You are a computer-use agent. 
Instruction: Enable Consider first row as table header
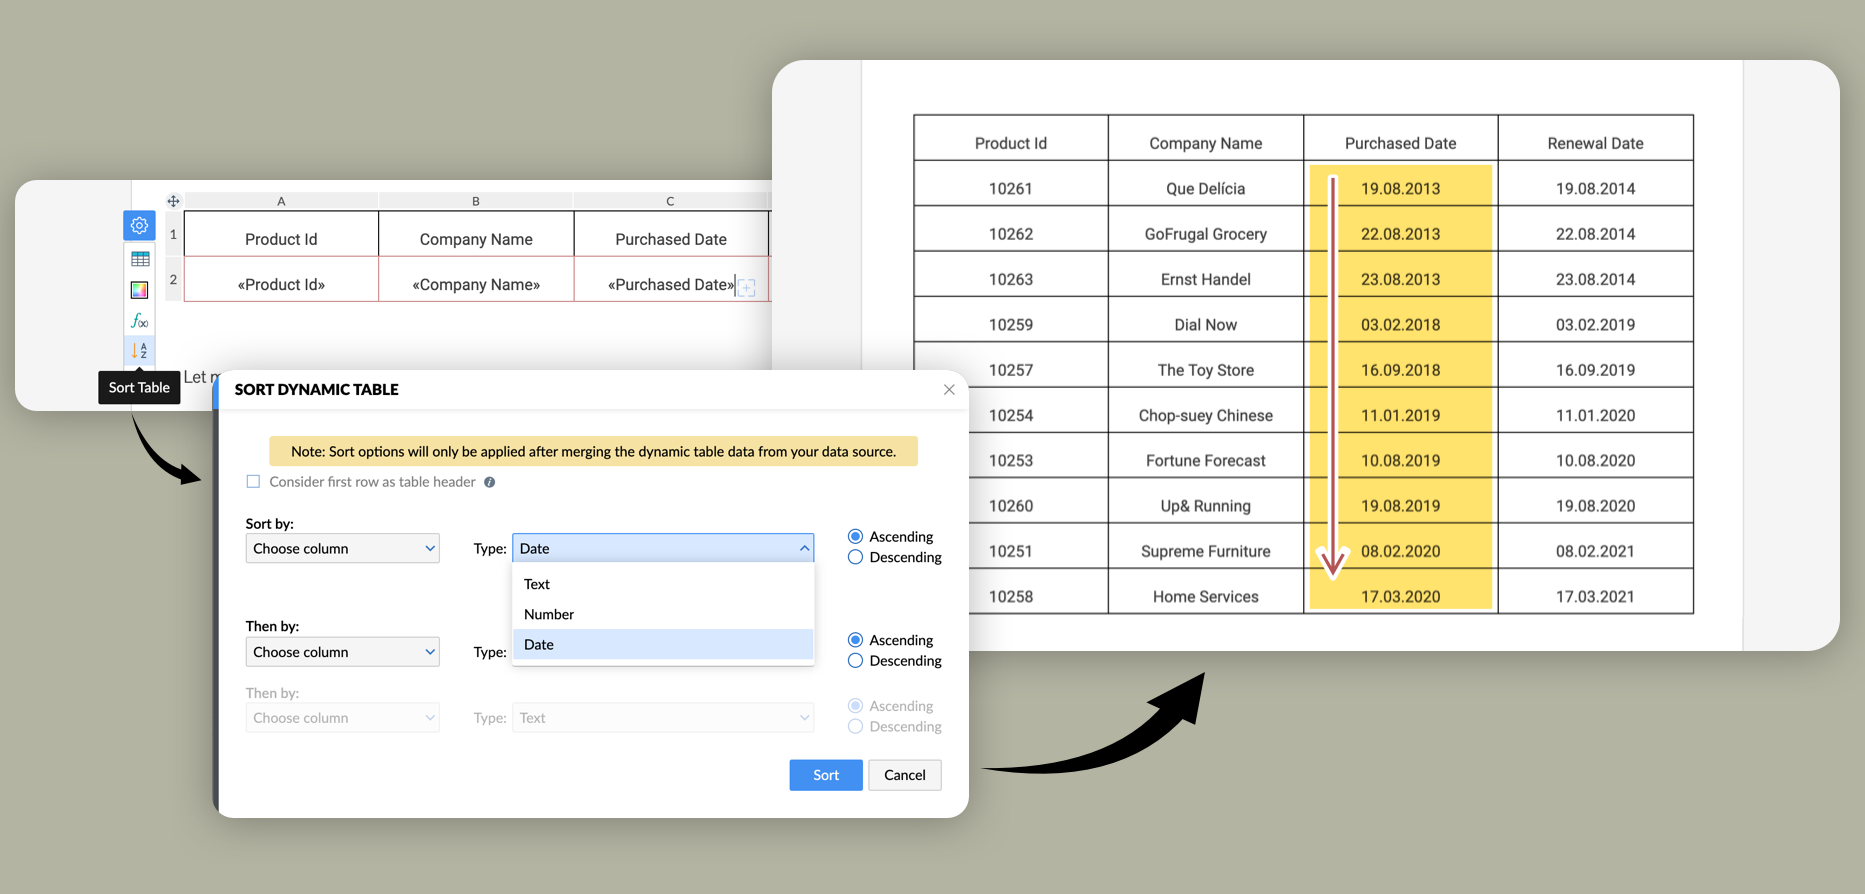[x=254, y=482]
